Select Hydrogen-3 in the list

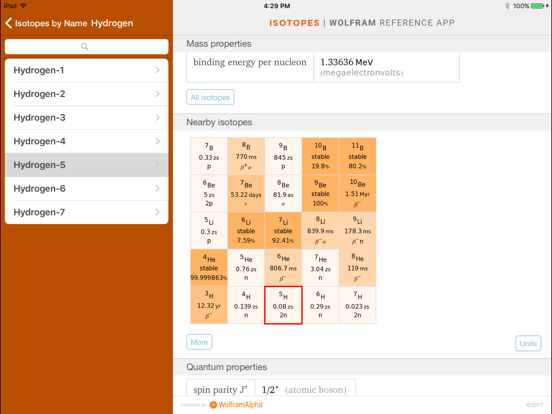point(87,118)
